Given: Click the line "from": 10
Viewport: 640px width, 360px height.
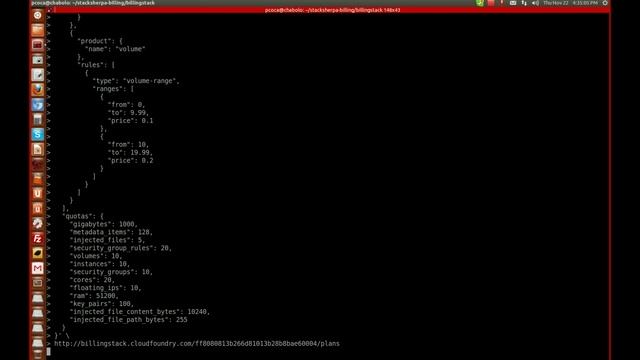Looking at the screenshot, I should [128, 144].
